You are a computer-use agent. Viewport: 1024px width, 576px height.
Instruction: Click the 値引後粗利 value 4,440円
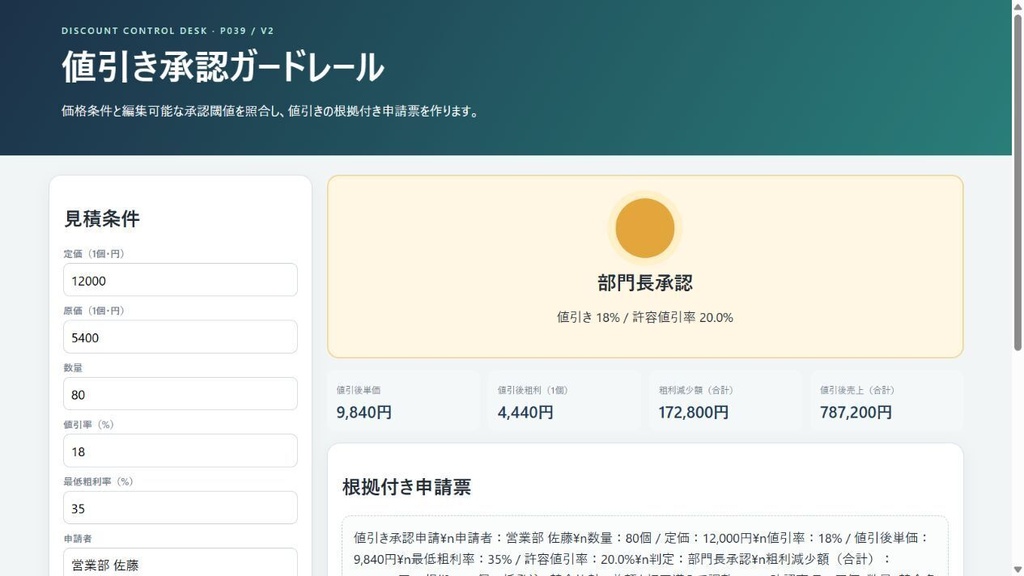coord(525,413)
